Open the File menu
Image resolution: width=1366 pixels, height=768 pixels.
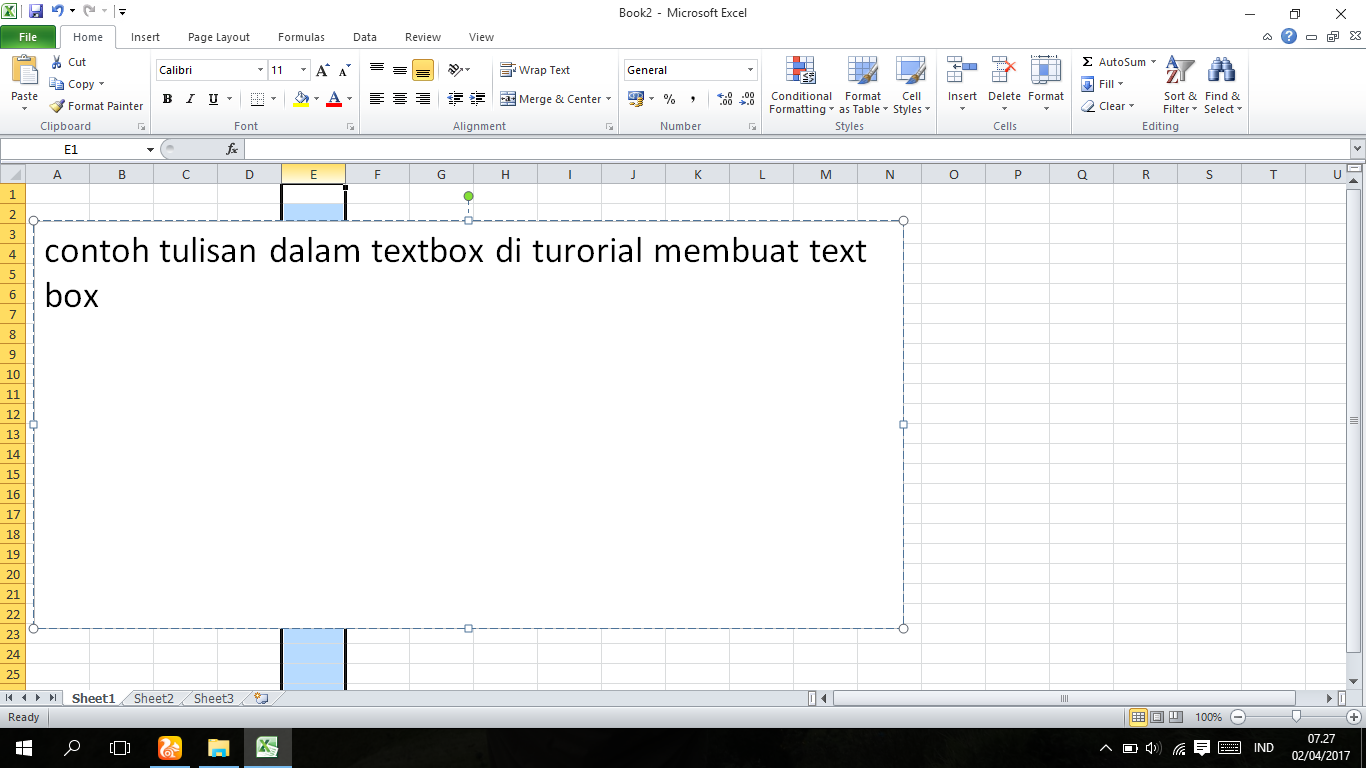click(x=28, y=36)
